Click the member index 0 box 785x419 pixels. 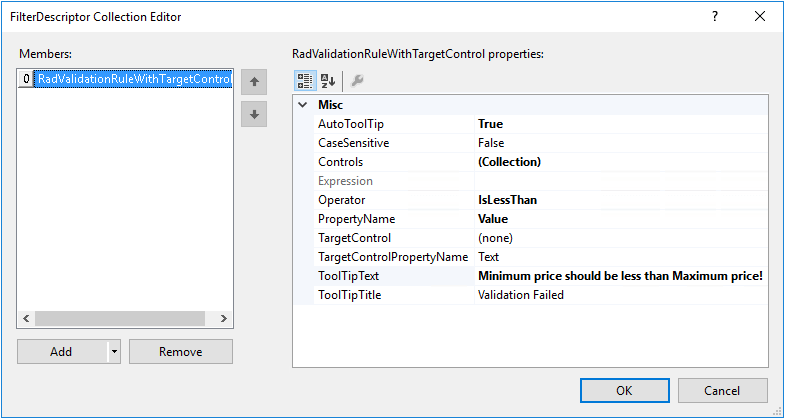[x=26, y=79]
